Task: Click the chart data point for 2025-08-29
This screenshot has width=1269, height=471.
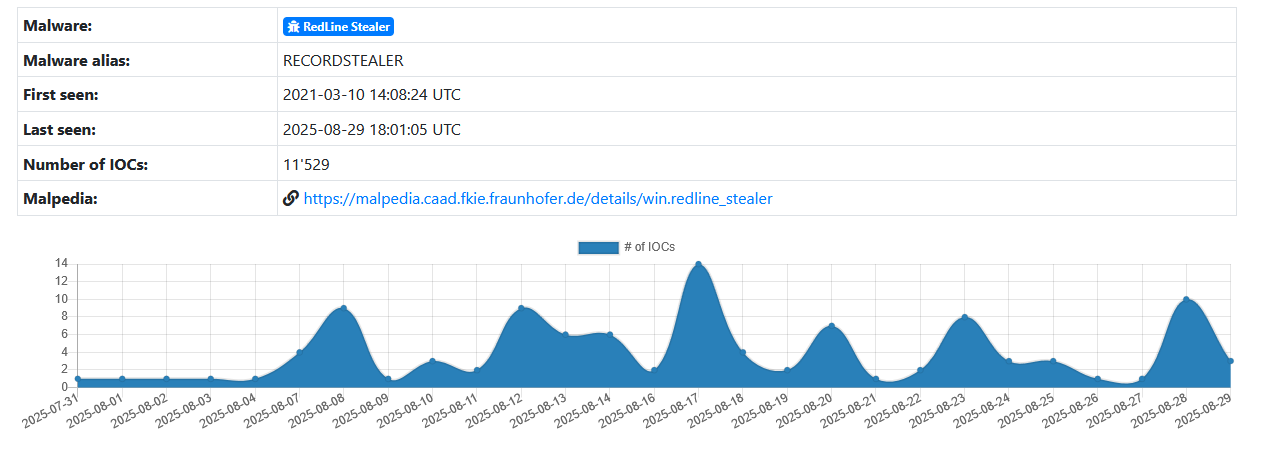Action: (1230, 361)
